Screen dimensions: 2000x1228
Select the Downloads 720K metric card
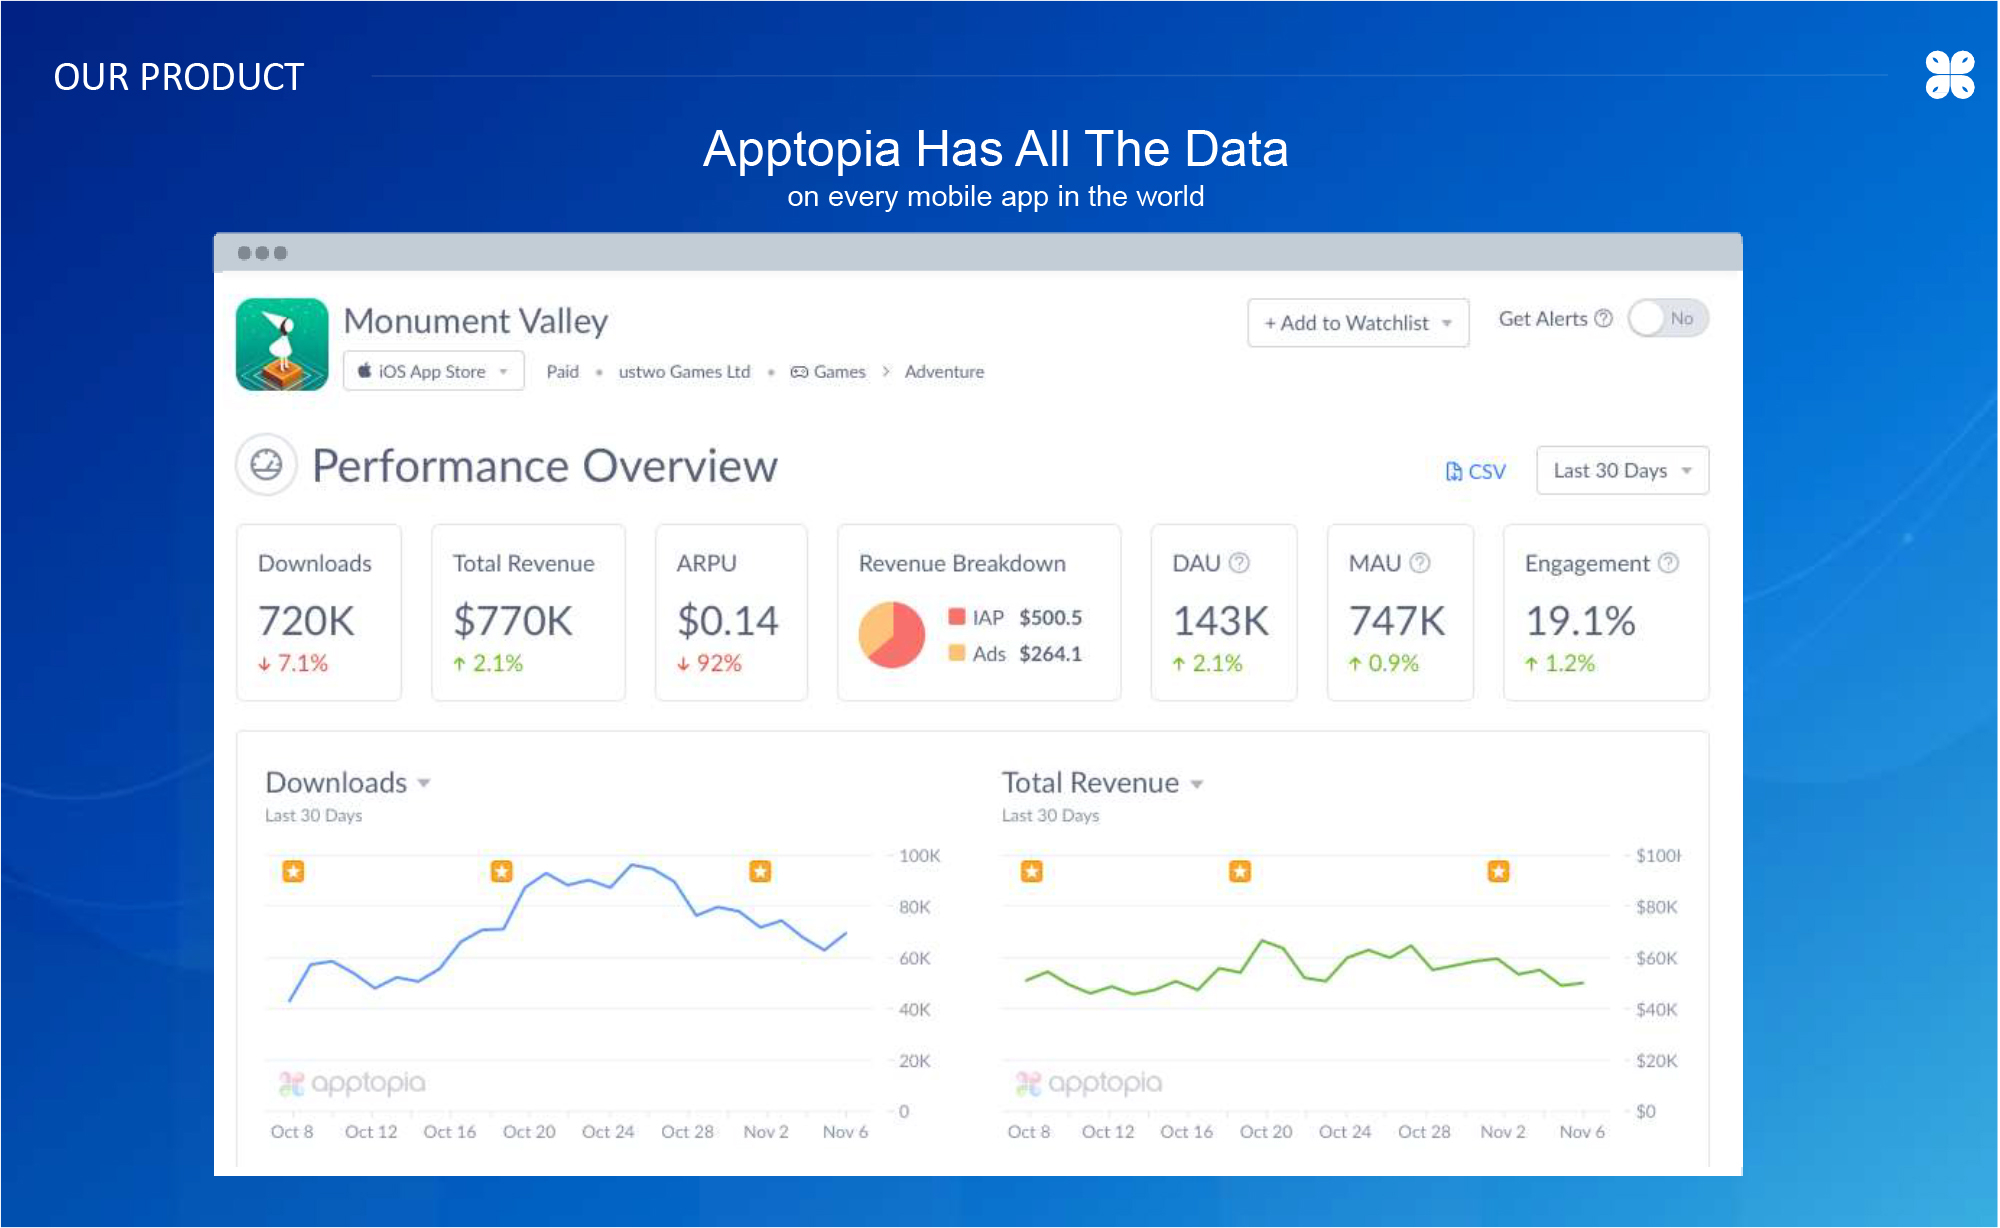(319, 612)
